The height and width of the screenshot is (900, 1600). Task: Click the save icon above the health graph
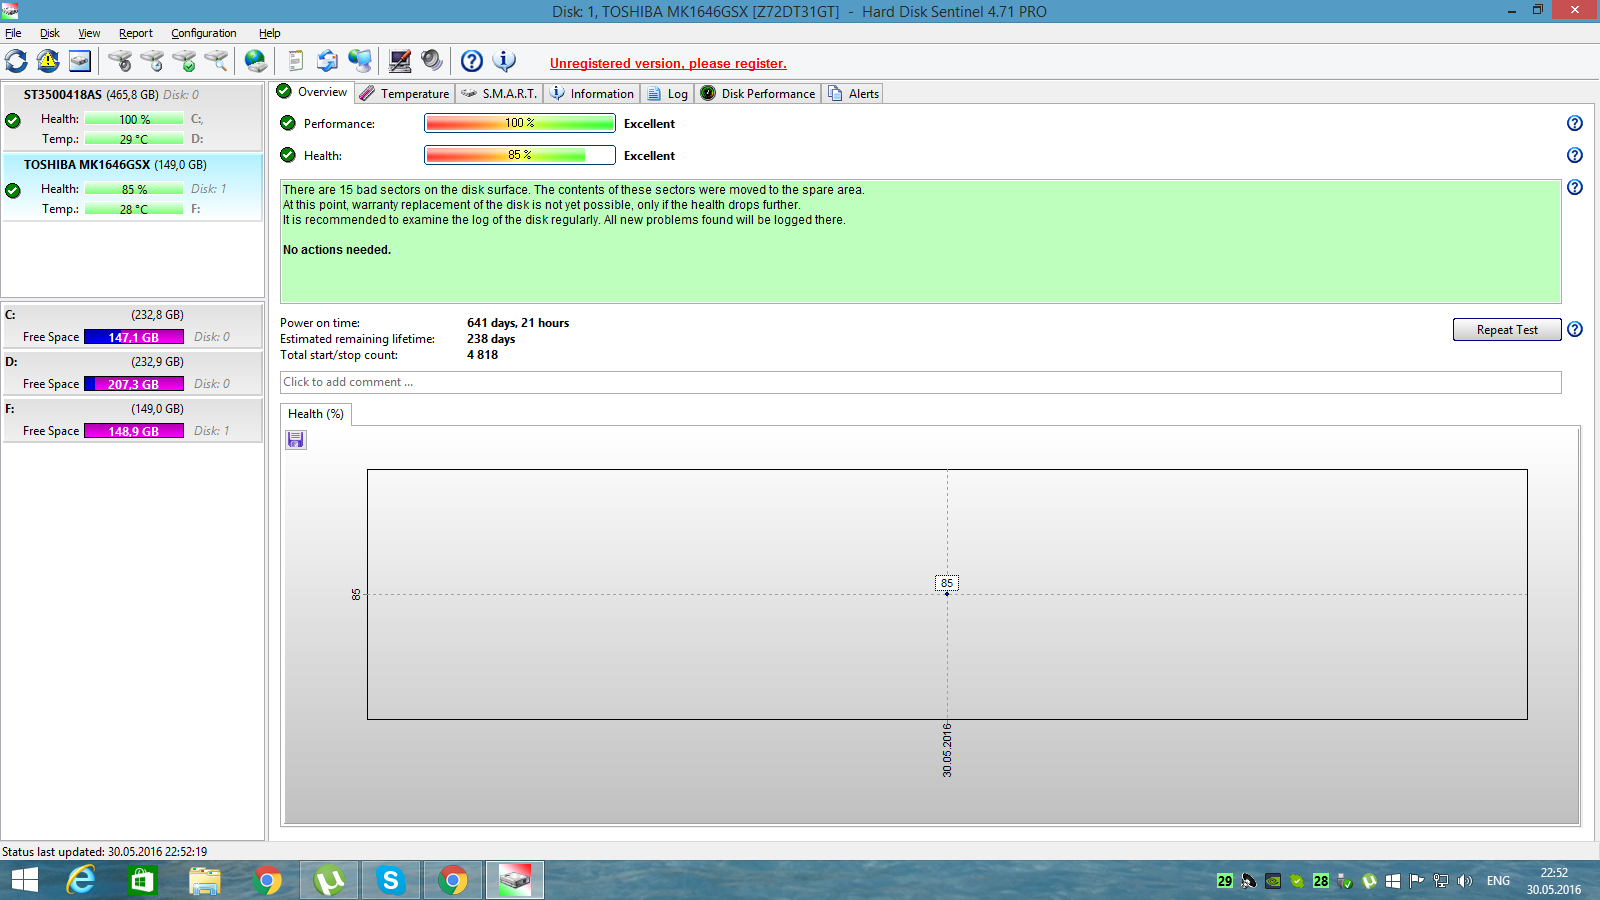296,440
